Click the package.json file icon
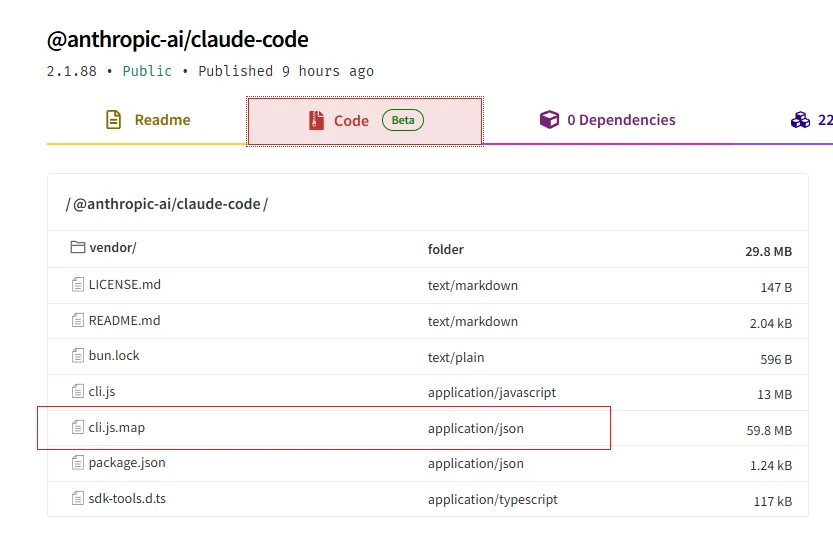833x550 pixels. pyautogui.click(x=78, y=463)
